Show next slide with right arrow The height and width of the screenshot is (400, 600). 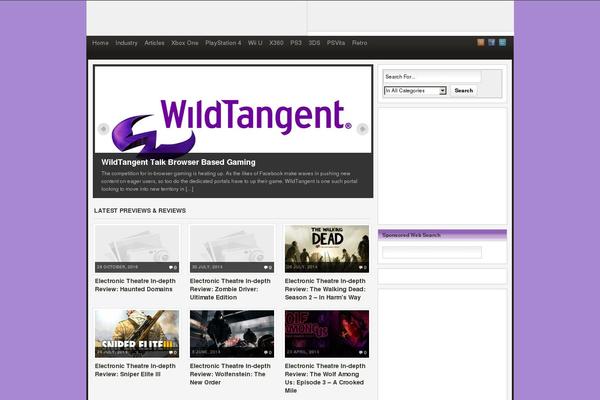(362, 129)
